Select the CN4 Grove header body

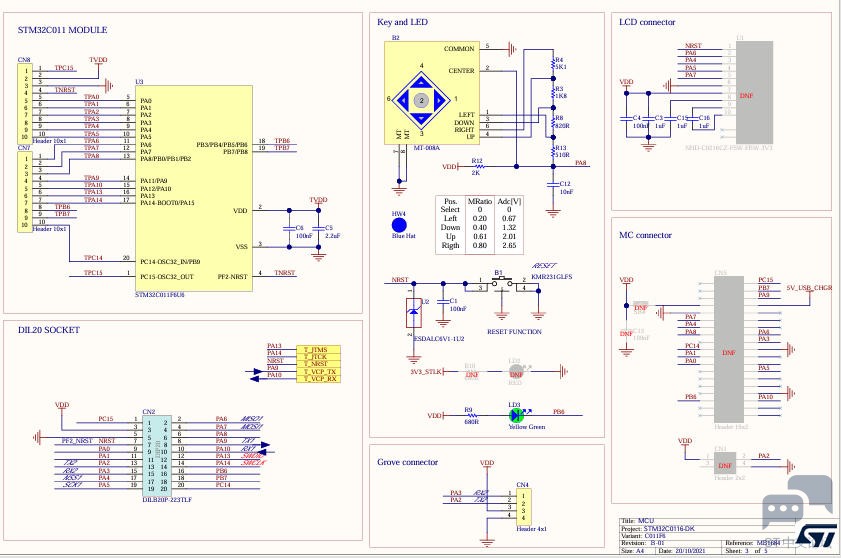523,506
